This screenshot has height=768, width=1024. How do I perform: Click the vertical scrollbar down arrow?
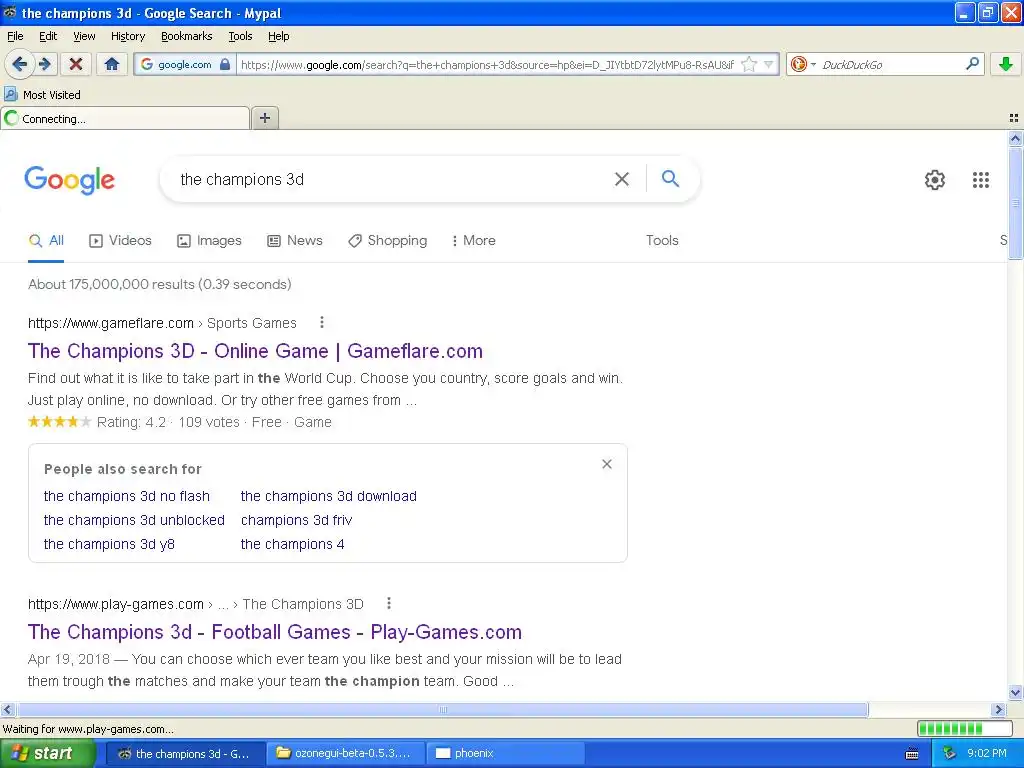[1015, 693]
